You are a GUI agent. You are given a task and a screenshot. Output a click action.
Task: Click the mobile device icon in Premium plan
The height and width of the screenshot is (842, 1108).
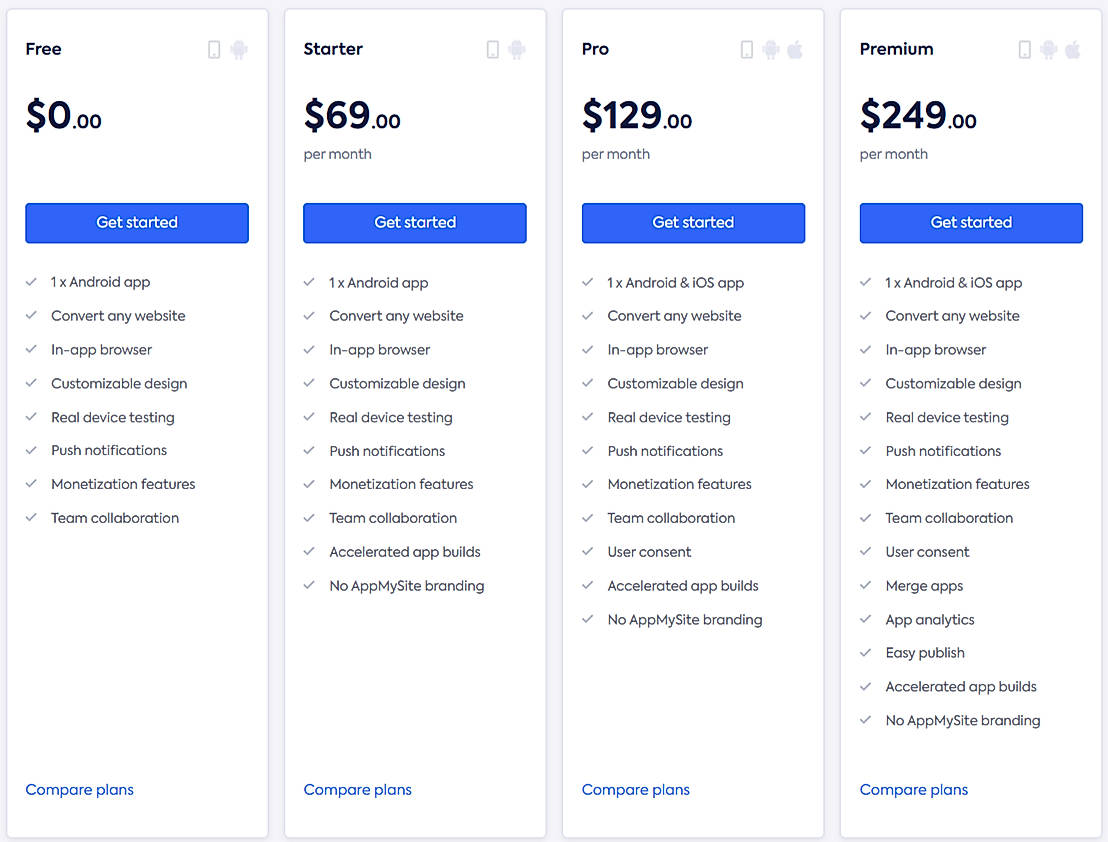coord(1024,50)
